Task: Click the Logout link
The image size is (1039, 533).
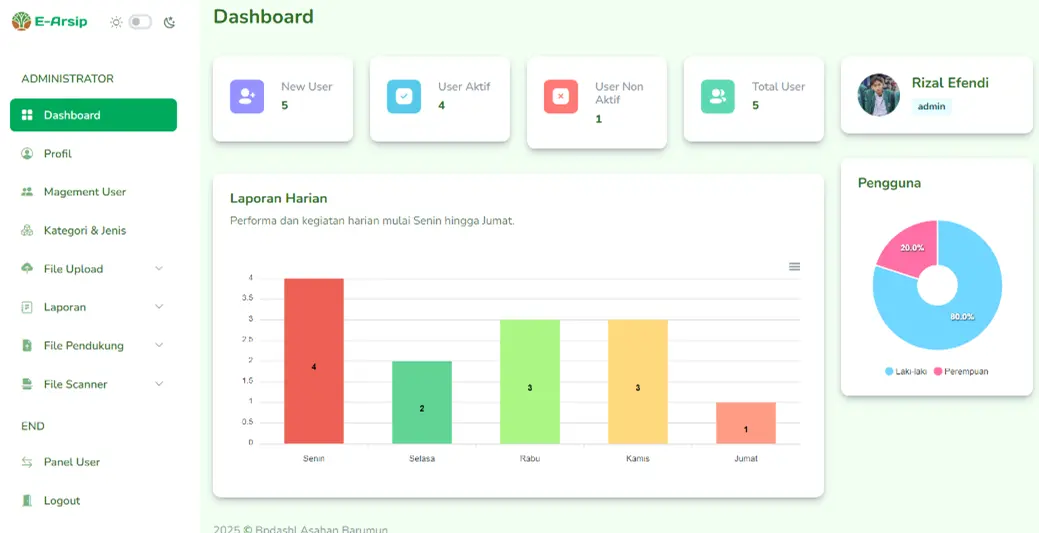Action: (x=93, y=501)
